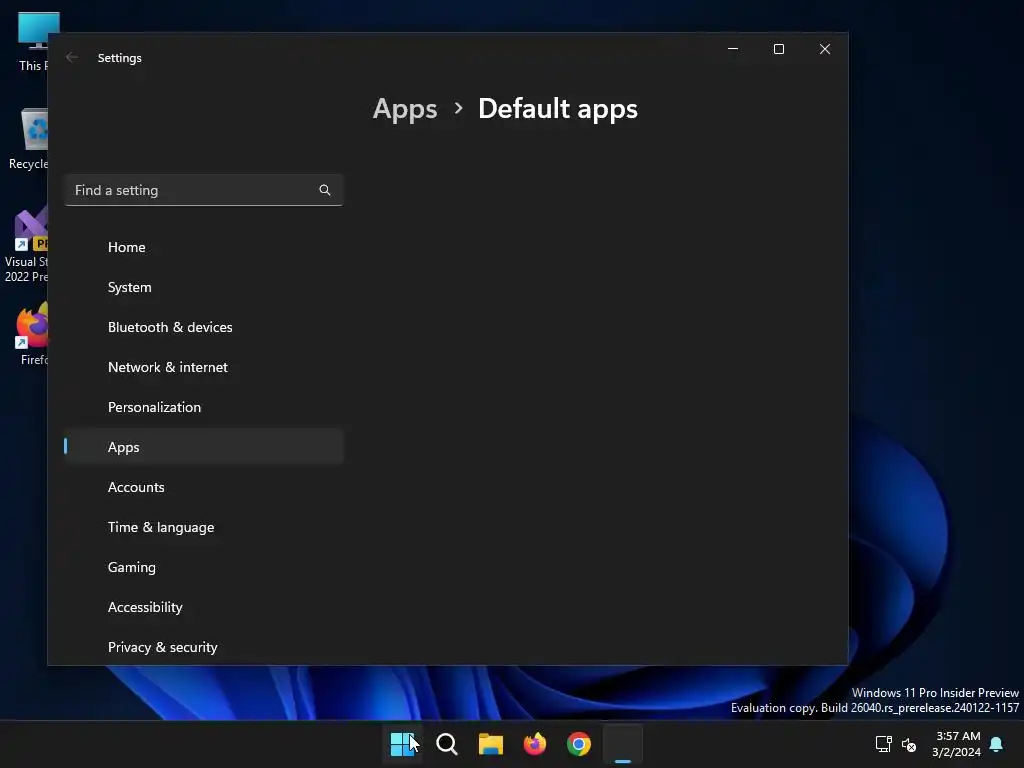Click the network status tray icon
Screen dimensions: 1024x768
(x=883, y=744)
